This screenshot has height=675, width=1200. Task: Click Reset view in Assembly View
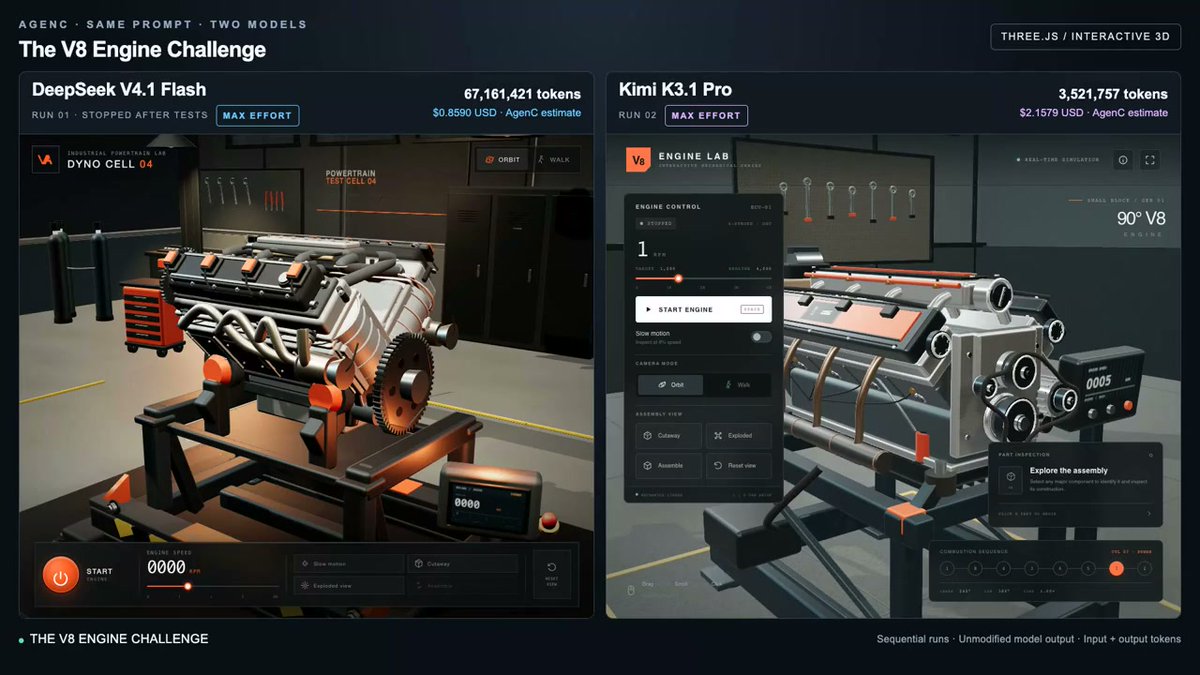[739, 466]
